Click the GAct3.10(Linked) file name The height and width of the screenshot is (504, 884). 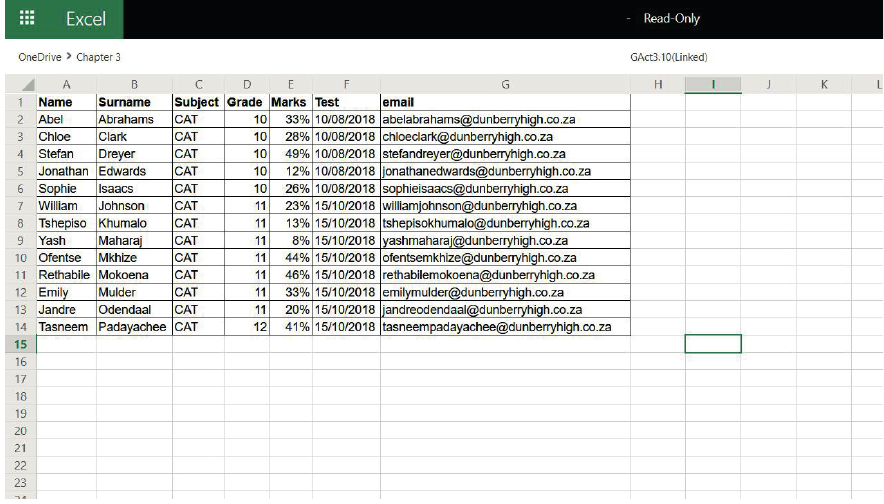(669, 57)
